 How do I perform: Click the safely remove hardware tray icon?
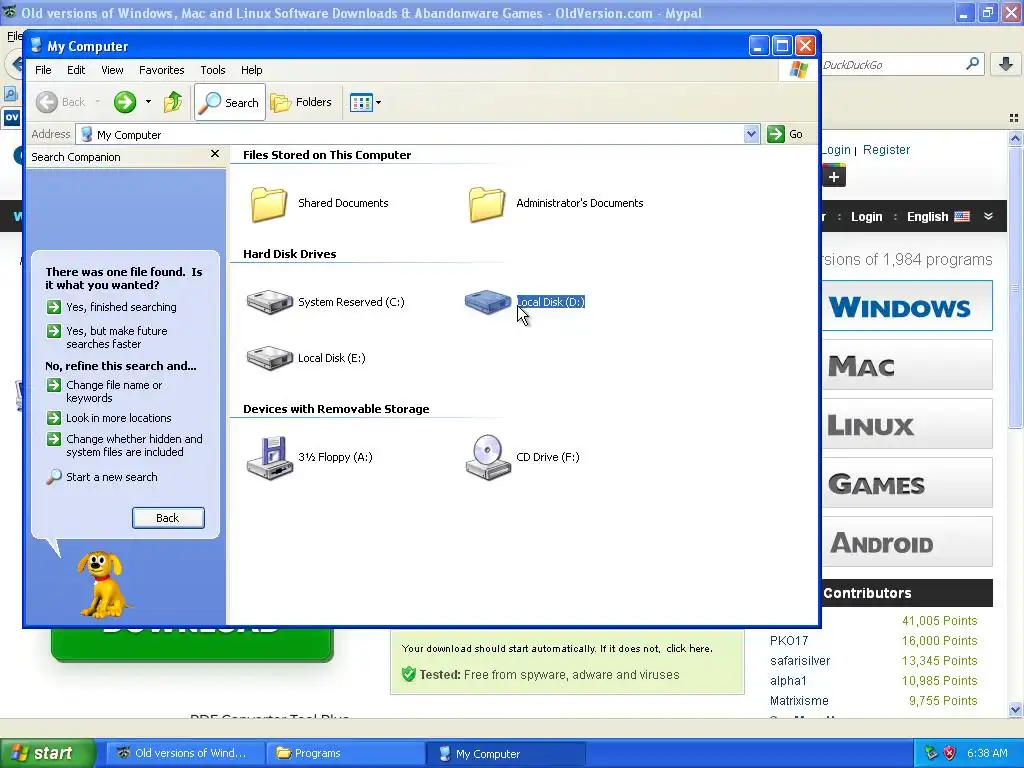[931, 753]
